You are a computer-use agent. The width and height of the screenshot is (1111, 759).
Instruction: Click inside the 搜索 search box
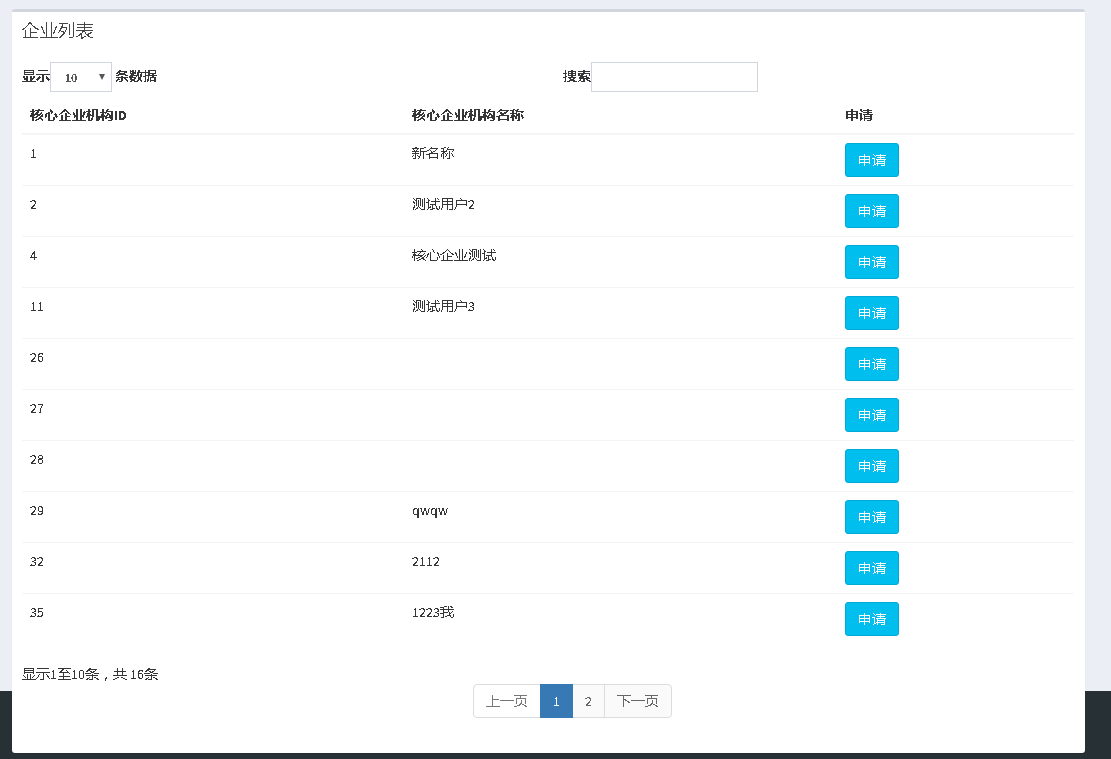[x=674, y=77]
